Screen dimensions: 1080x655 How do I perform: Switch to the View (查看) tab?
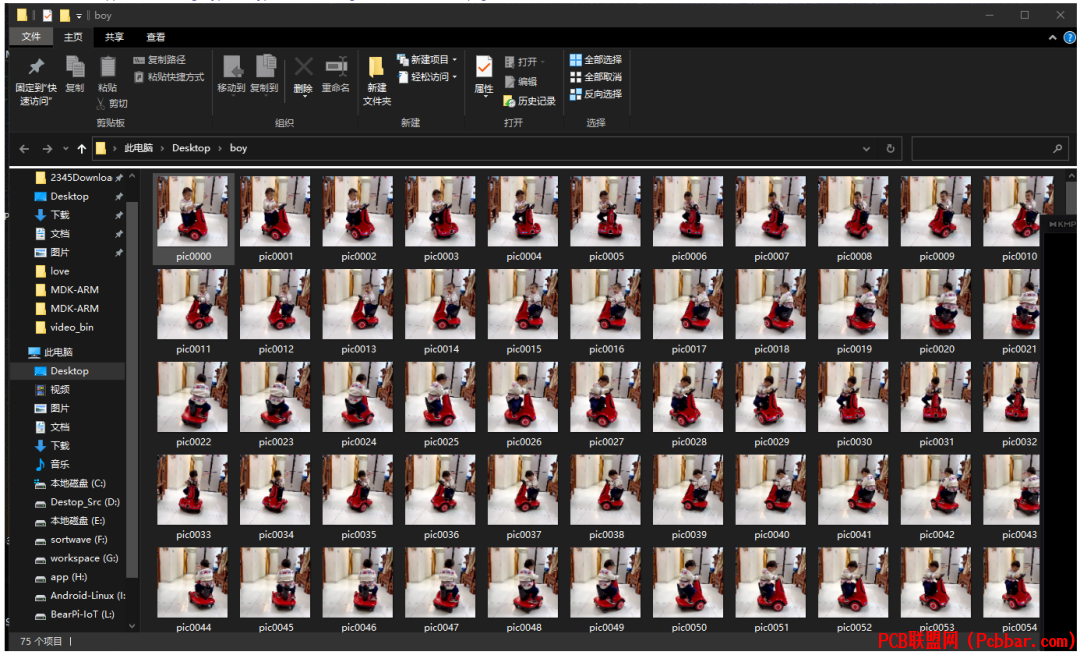point(156,37)
